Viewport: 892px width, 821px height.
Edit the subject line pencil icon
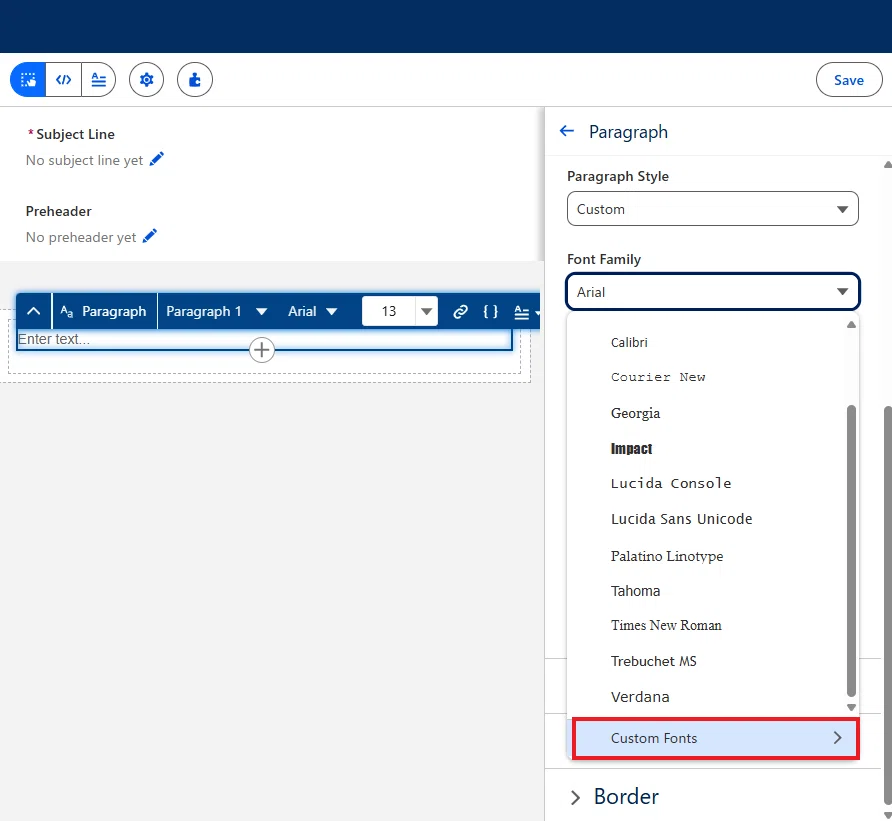point(156,159)
